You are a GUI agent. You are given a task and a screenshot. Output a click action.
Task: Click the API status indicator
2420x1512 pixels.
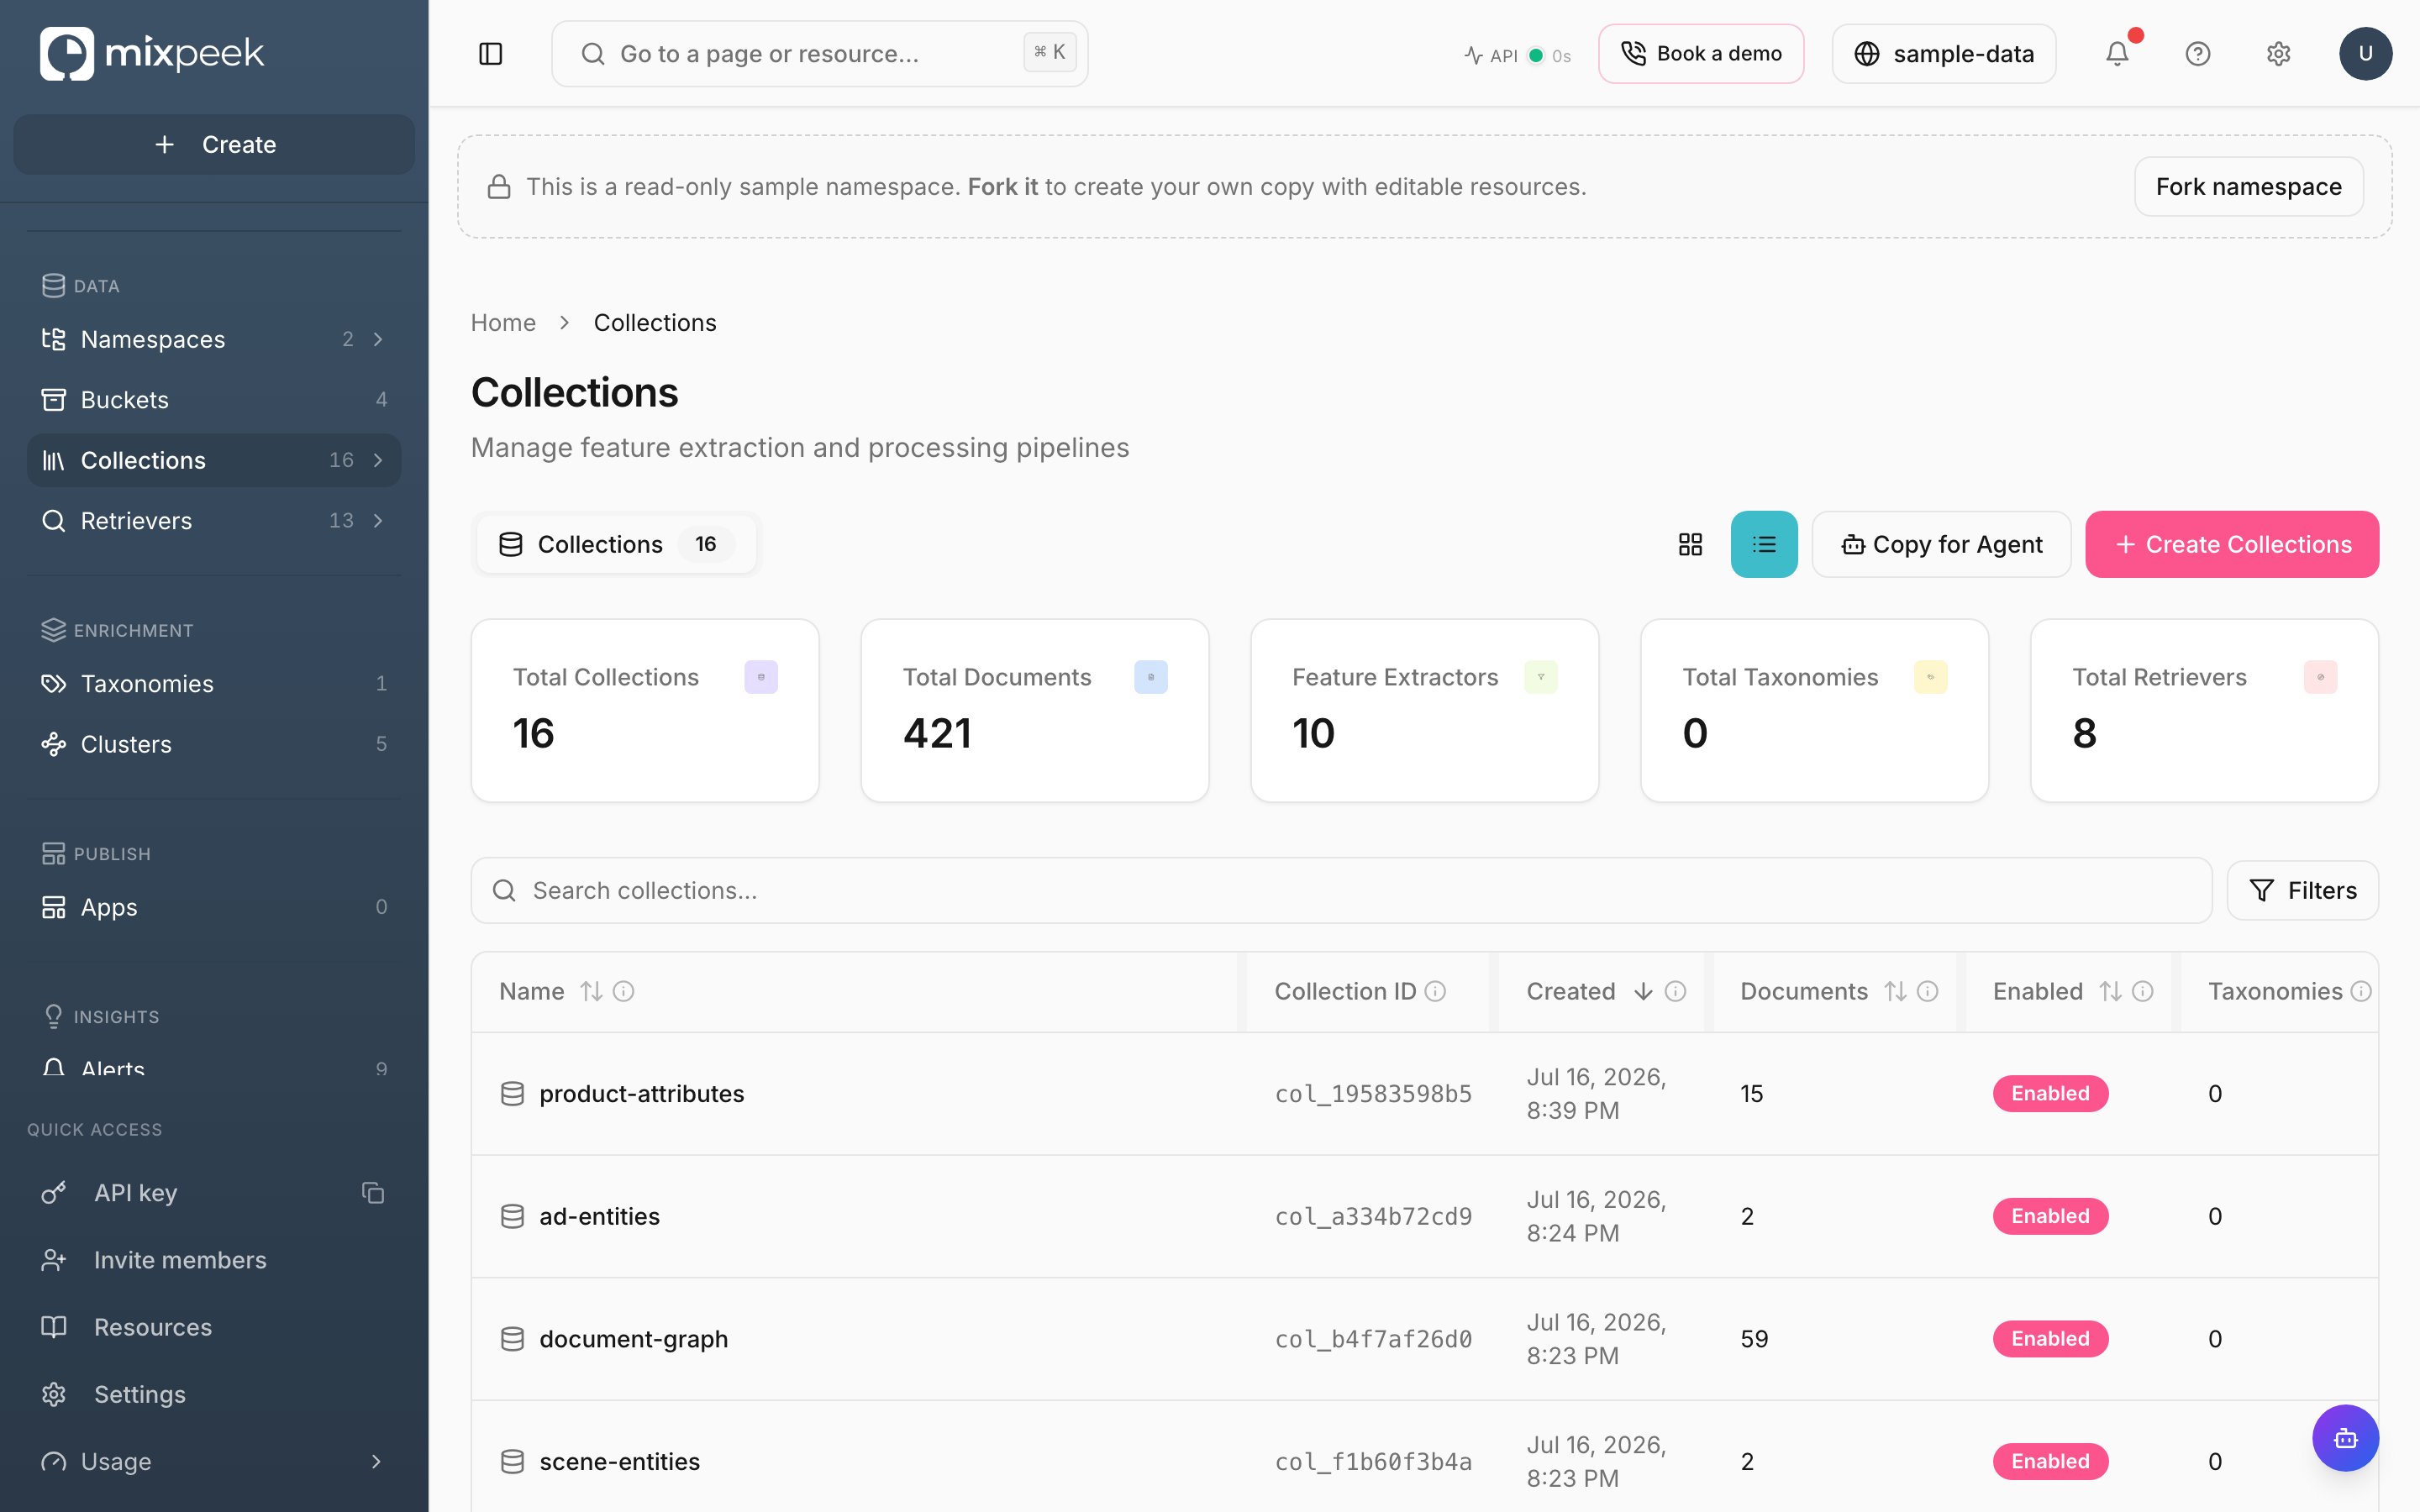coord(1517,55)
